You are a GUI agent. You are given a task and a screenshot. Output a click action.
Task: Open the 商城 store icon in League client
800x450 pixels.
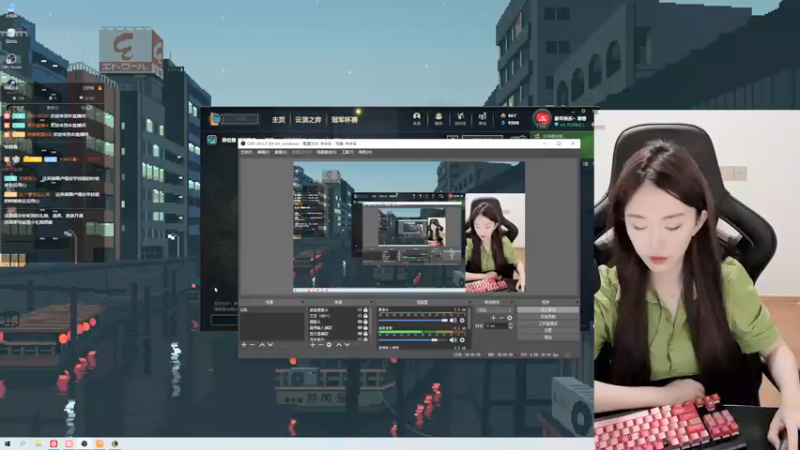point(482,118)
